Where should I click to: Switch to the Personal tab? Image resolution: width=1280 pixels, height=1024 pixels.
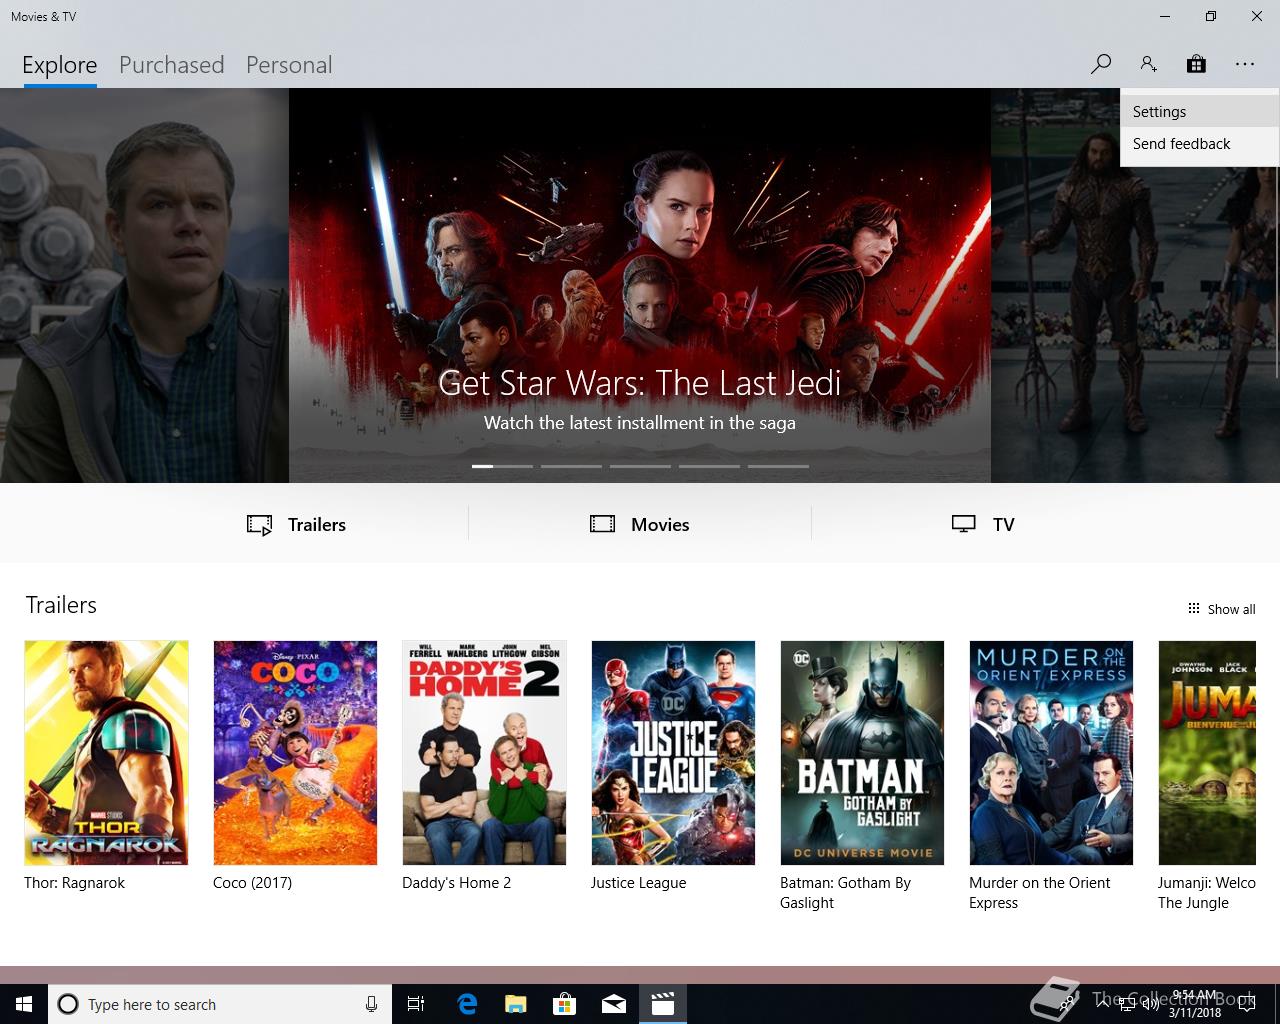pos(289,65)
